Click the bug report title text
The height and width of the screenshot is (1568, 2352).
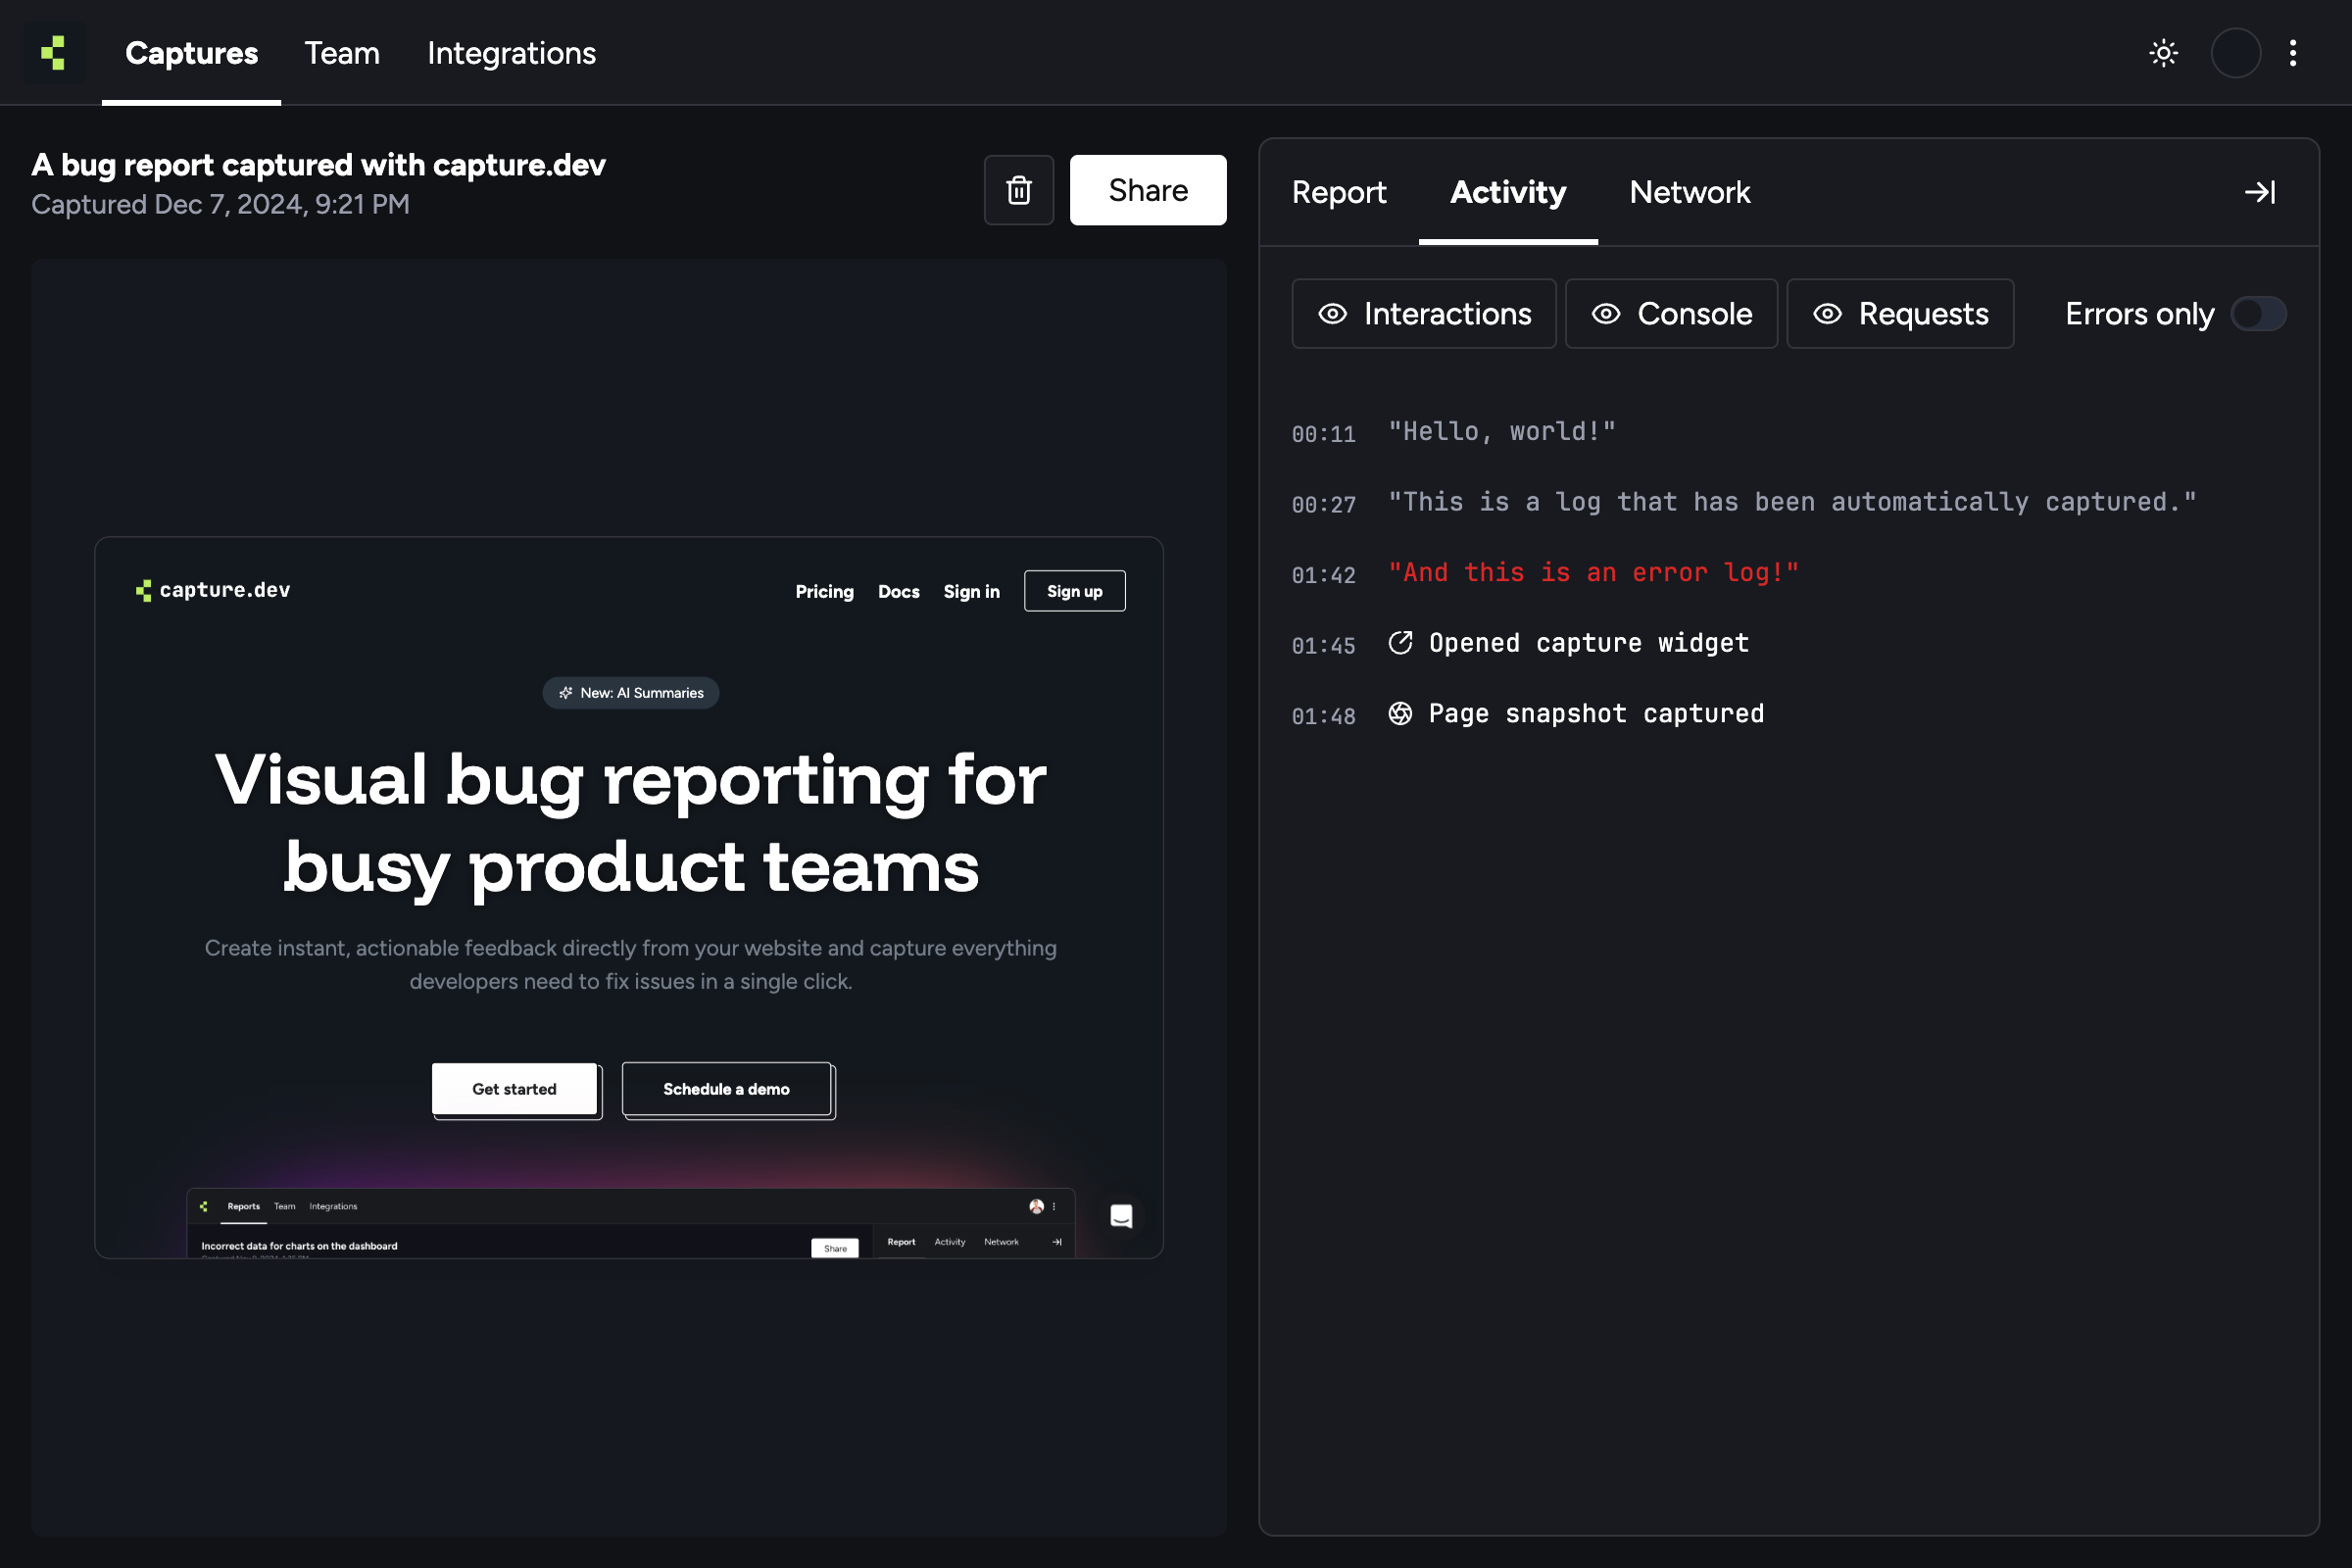pos(318,165)
